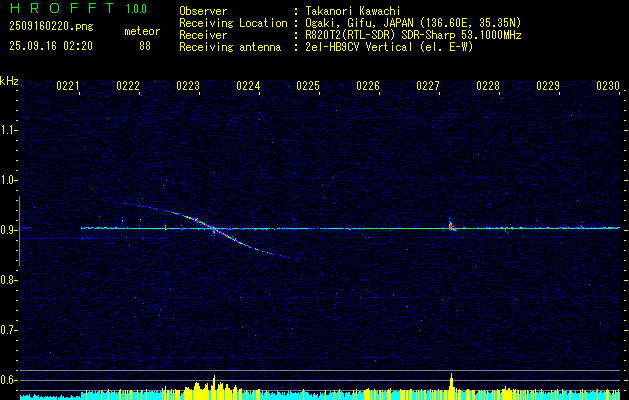Click the 0225 time marker
The image size is (629, 400).
[308, 86]
